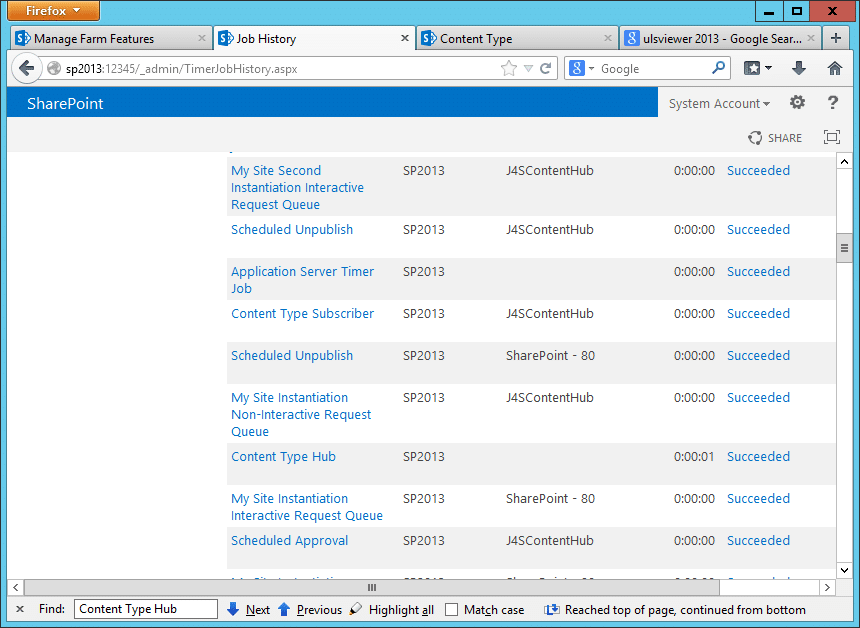Close the Job History tab

point(404,38)
